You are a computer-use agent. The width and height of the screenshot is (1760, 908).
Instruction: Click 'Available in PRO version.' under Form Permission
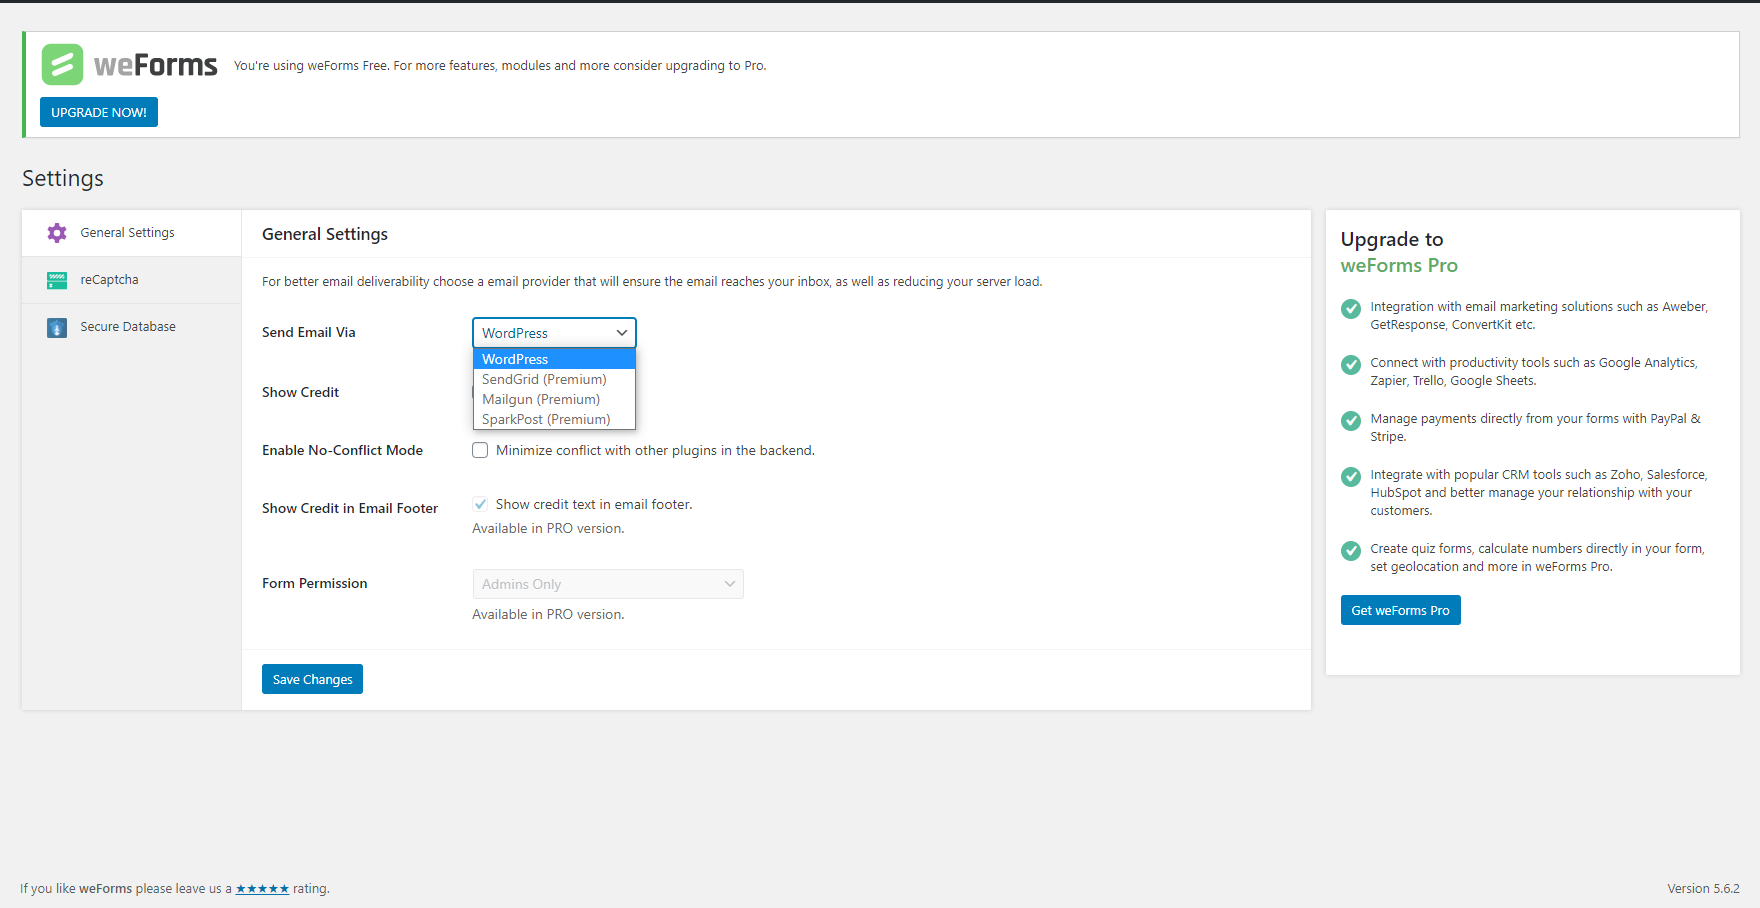(548, 614)
